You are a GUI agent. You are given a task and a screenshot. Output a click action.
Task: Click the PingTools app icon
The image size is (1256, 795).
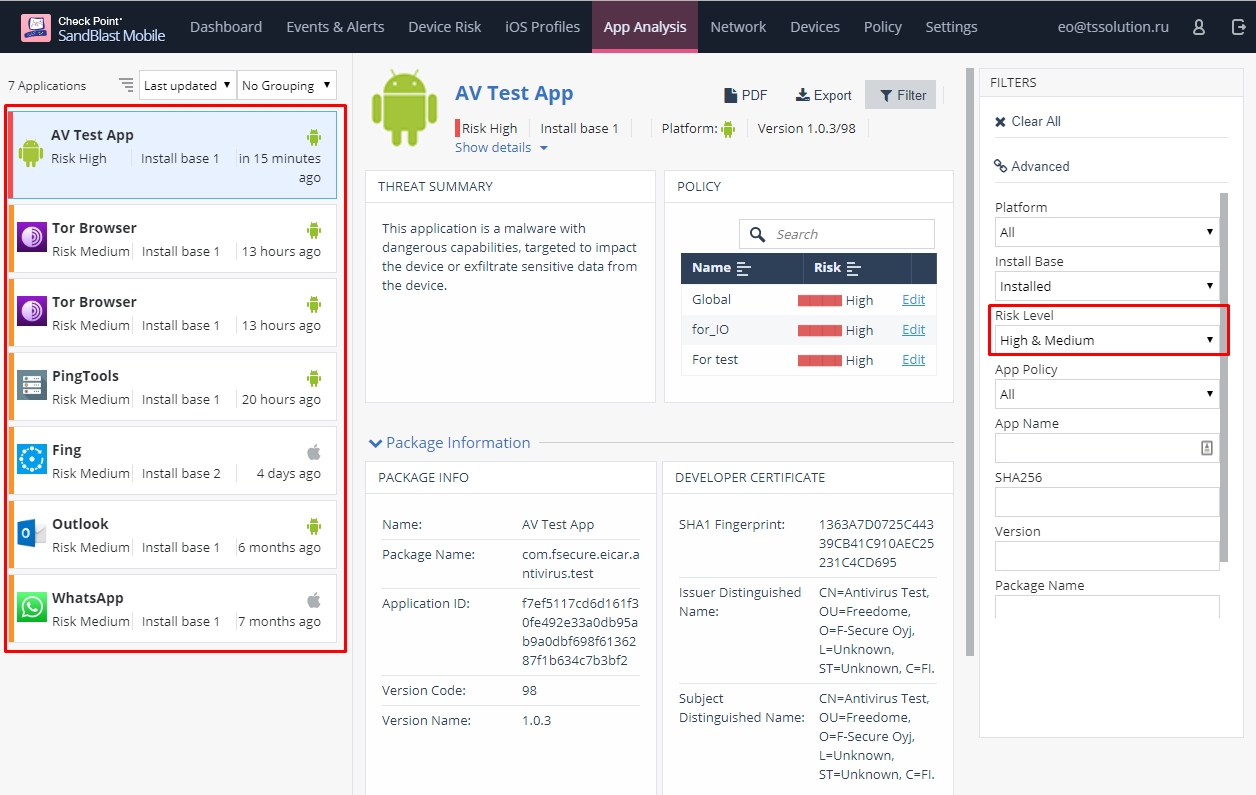[32, 385]
